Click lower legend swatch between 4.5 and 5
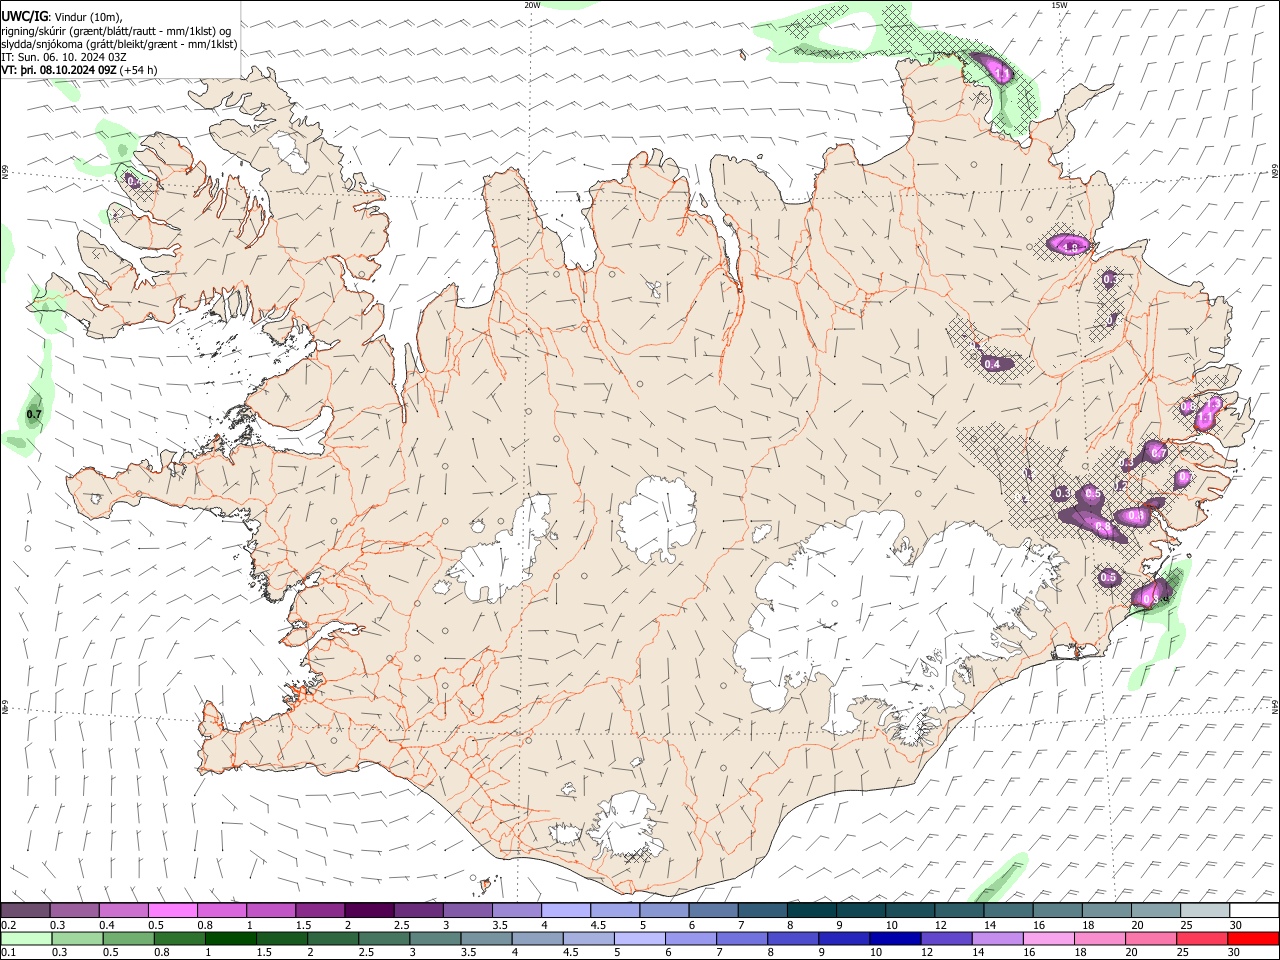 [589, 938]
